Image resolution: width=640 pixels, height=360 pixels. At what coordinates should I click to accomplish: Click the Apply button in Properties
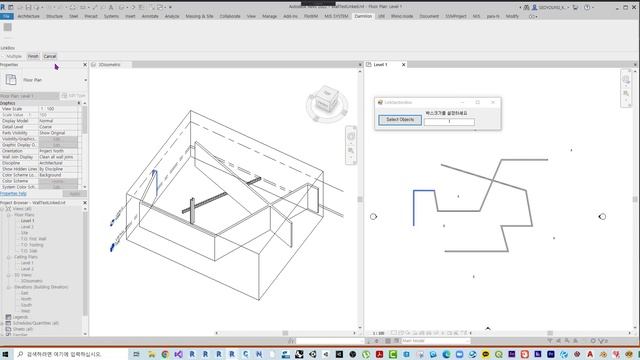[75, 193]
